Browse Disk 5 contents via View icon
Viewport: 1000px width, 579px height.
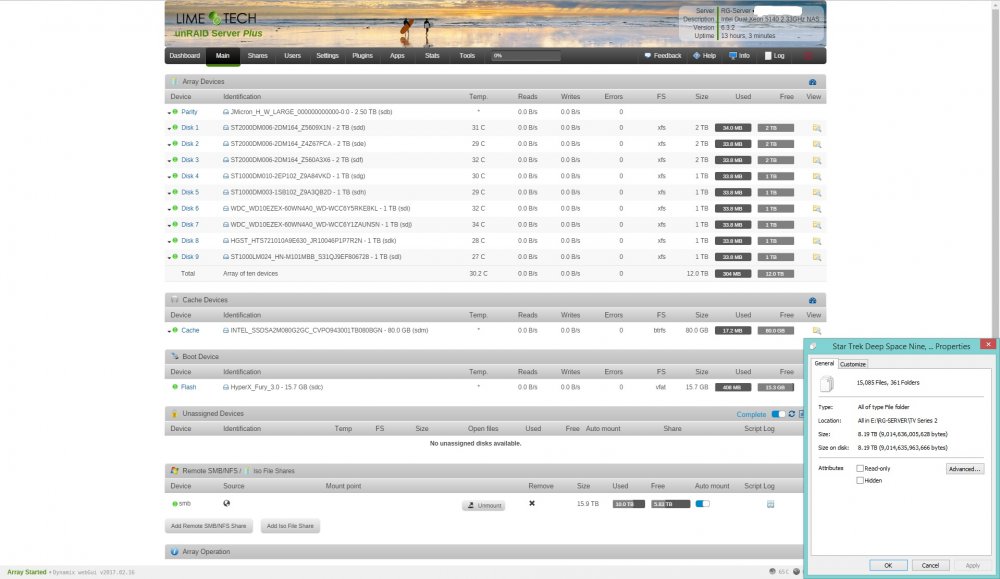click(x=816, y=193)
